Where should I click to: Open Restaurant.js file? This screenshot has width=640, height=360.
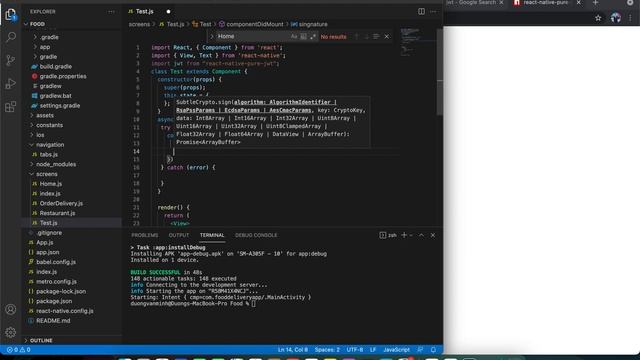(57, 213)
